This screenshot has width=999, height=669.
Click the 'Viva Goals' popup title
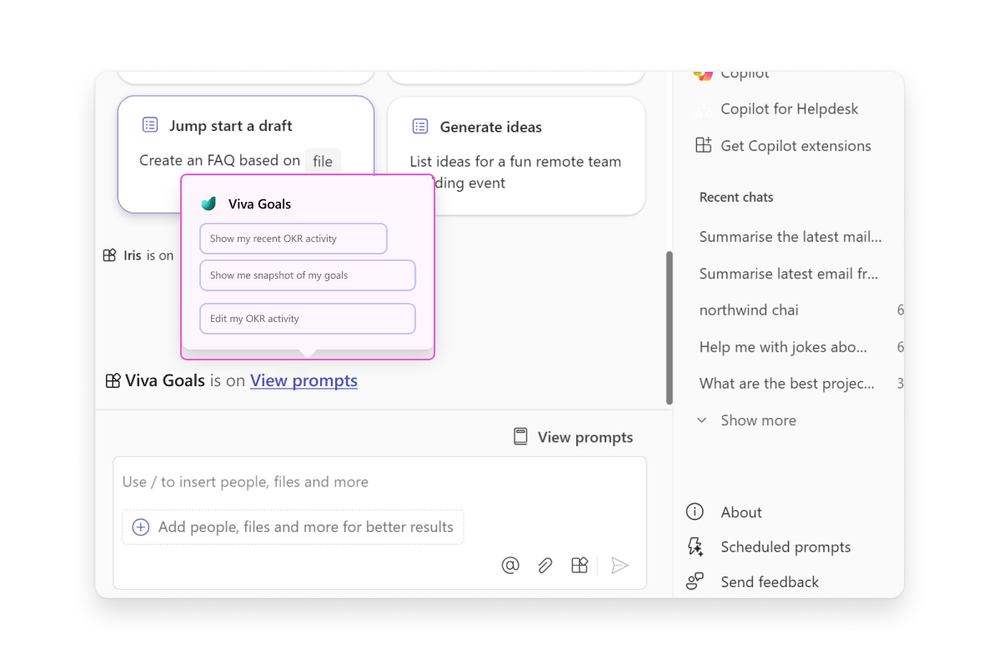[259, 204]
